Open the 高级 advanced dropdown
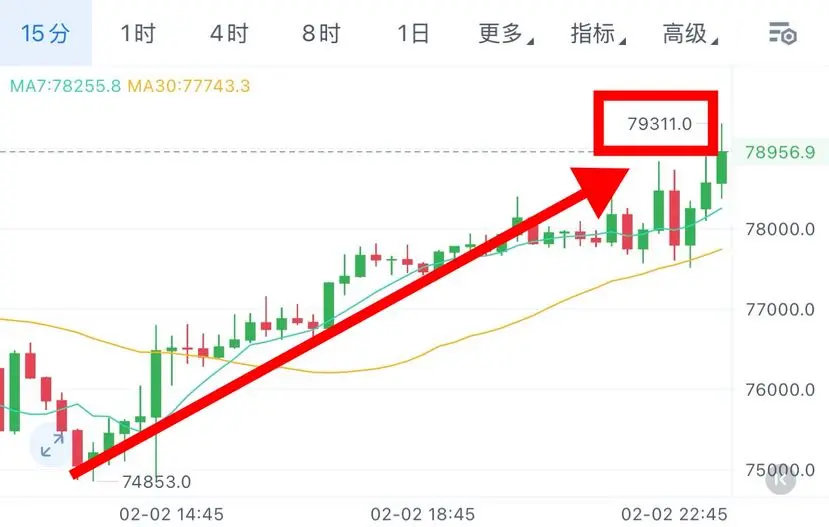 tap(690, 34)
